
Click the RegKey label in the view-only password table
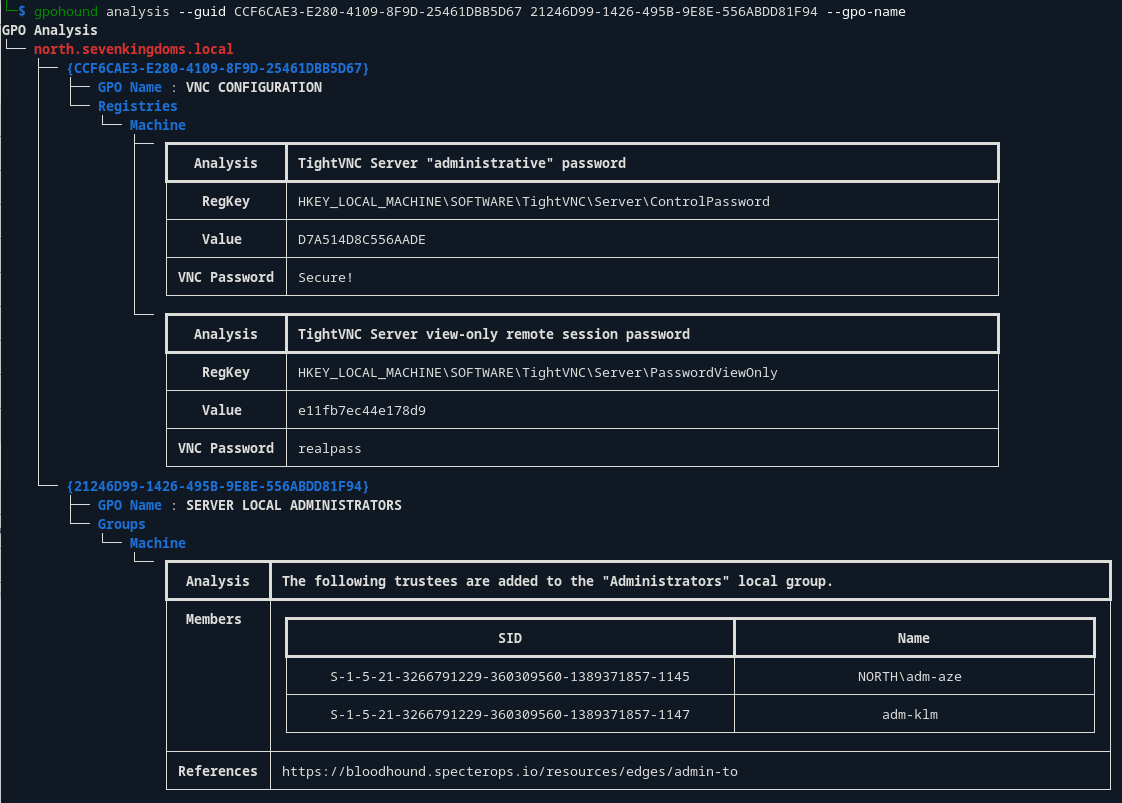pyautogui.click(x=225, y=373)
